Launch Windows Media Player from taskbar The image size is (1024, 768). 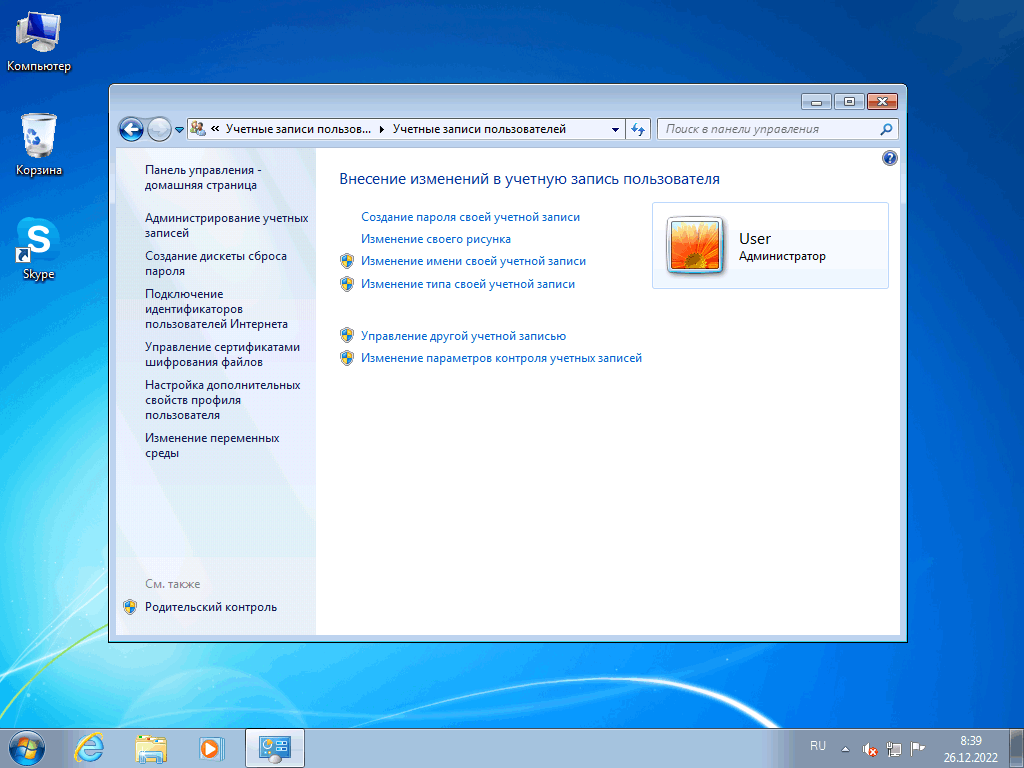[x=212, y=748]
